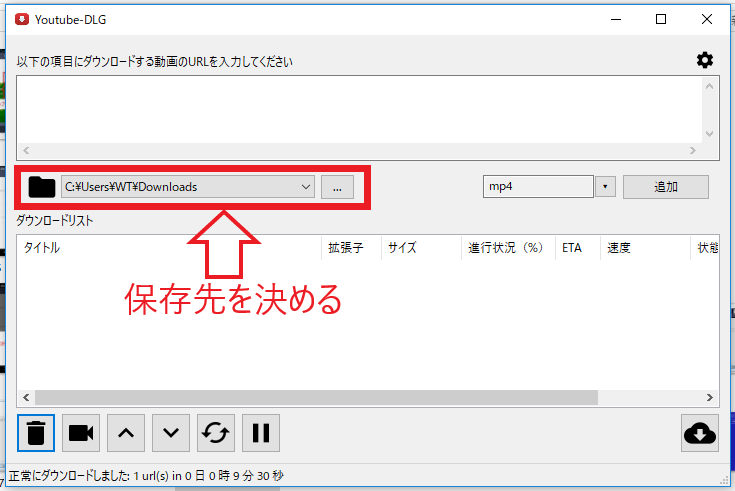Move selected item up with the arrow button
Viewport: 735px width, 491px height.
[x=126, y=433]
